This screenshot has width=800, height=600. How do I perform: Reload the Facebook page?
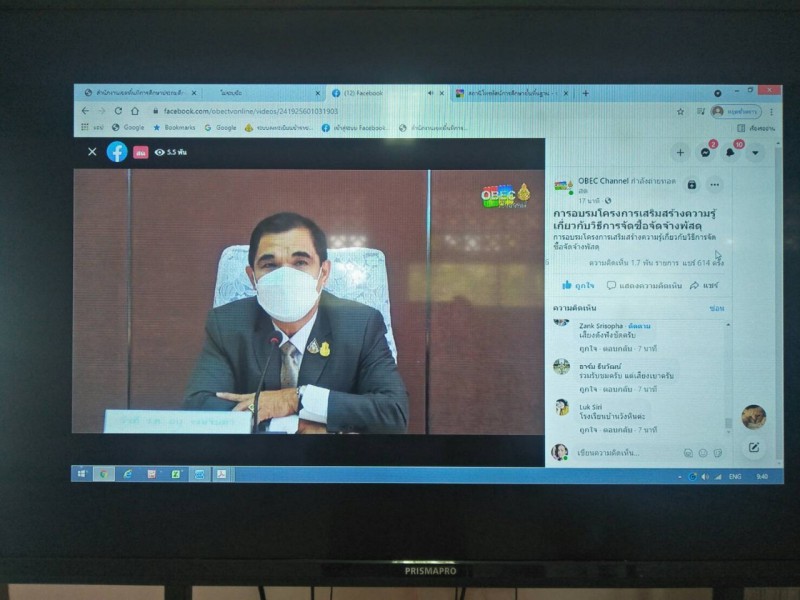(x=118, y=111)
